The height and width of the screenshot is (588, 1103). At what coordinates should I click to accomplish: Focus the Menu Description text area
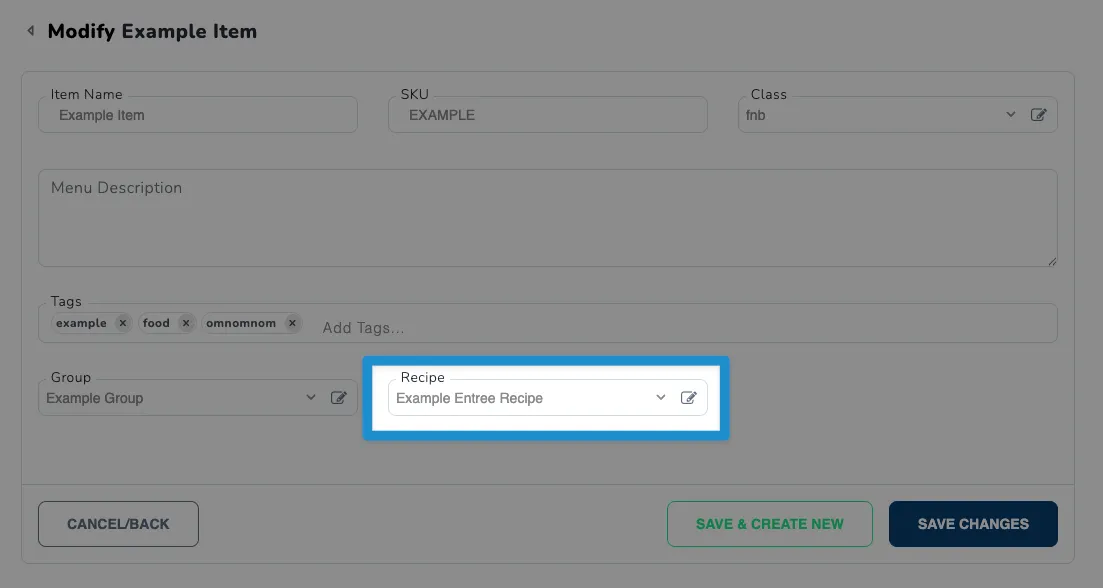click(547, 218)
